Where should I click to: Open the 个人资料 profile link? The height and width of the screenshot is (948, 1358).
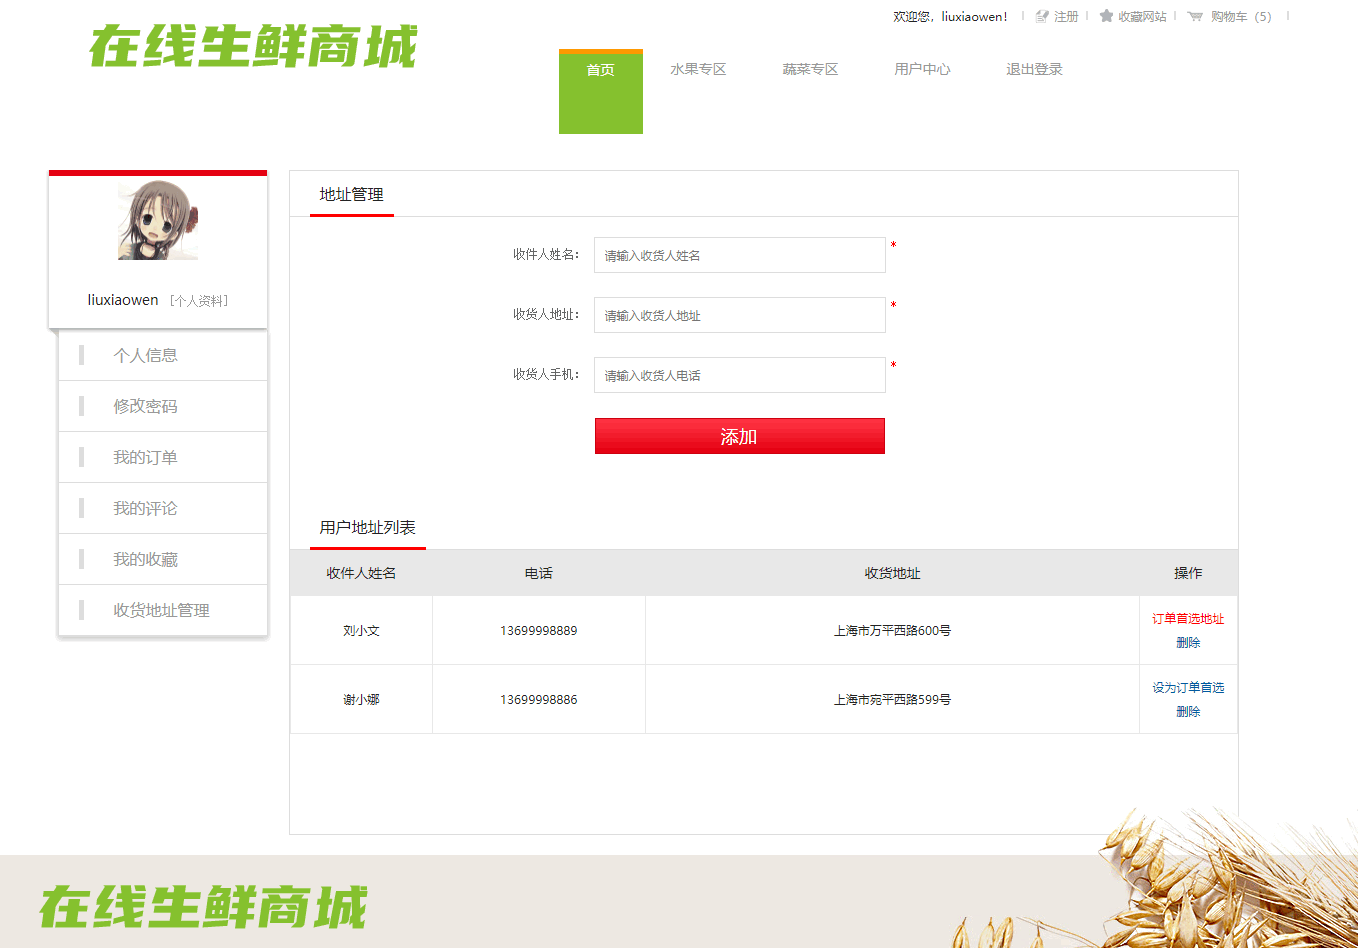tap(199, 300)
